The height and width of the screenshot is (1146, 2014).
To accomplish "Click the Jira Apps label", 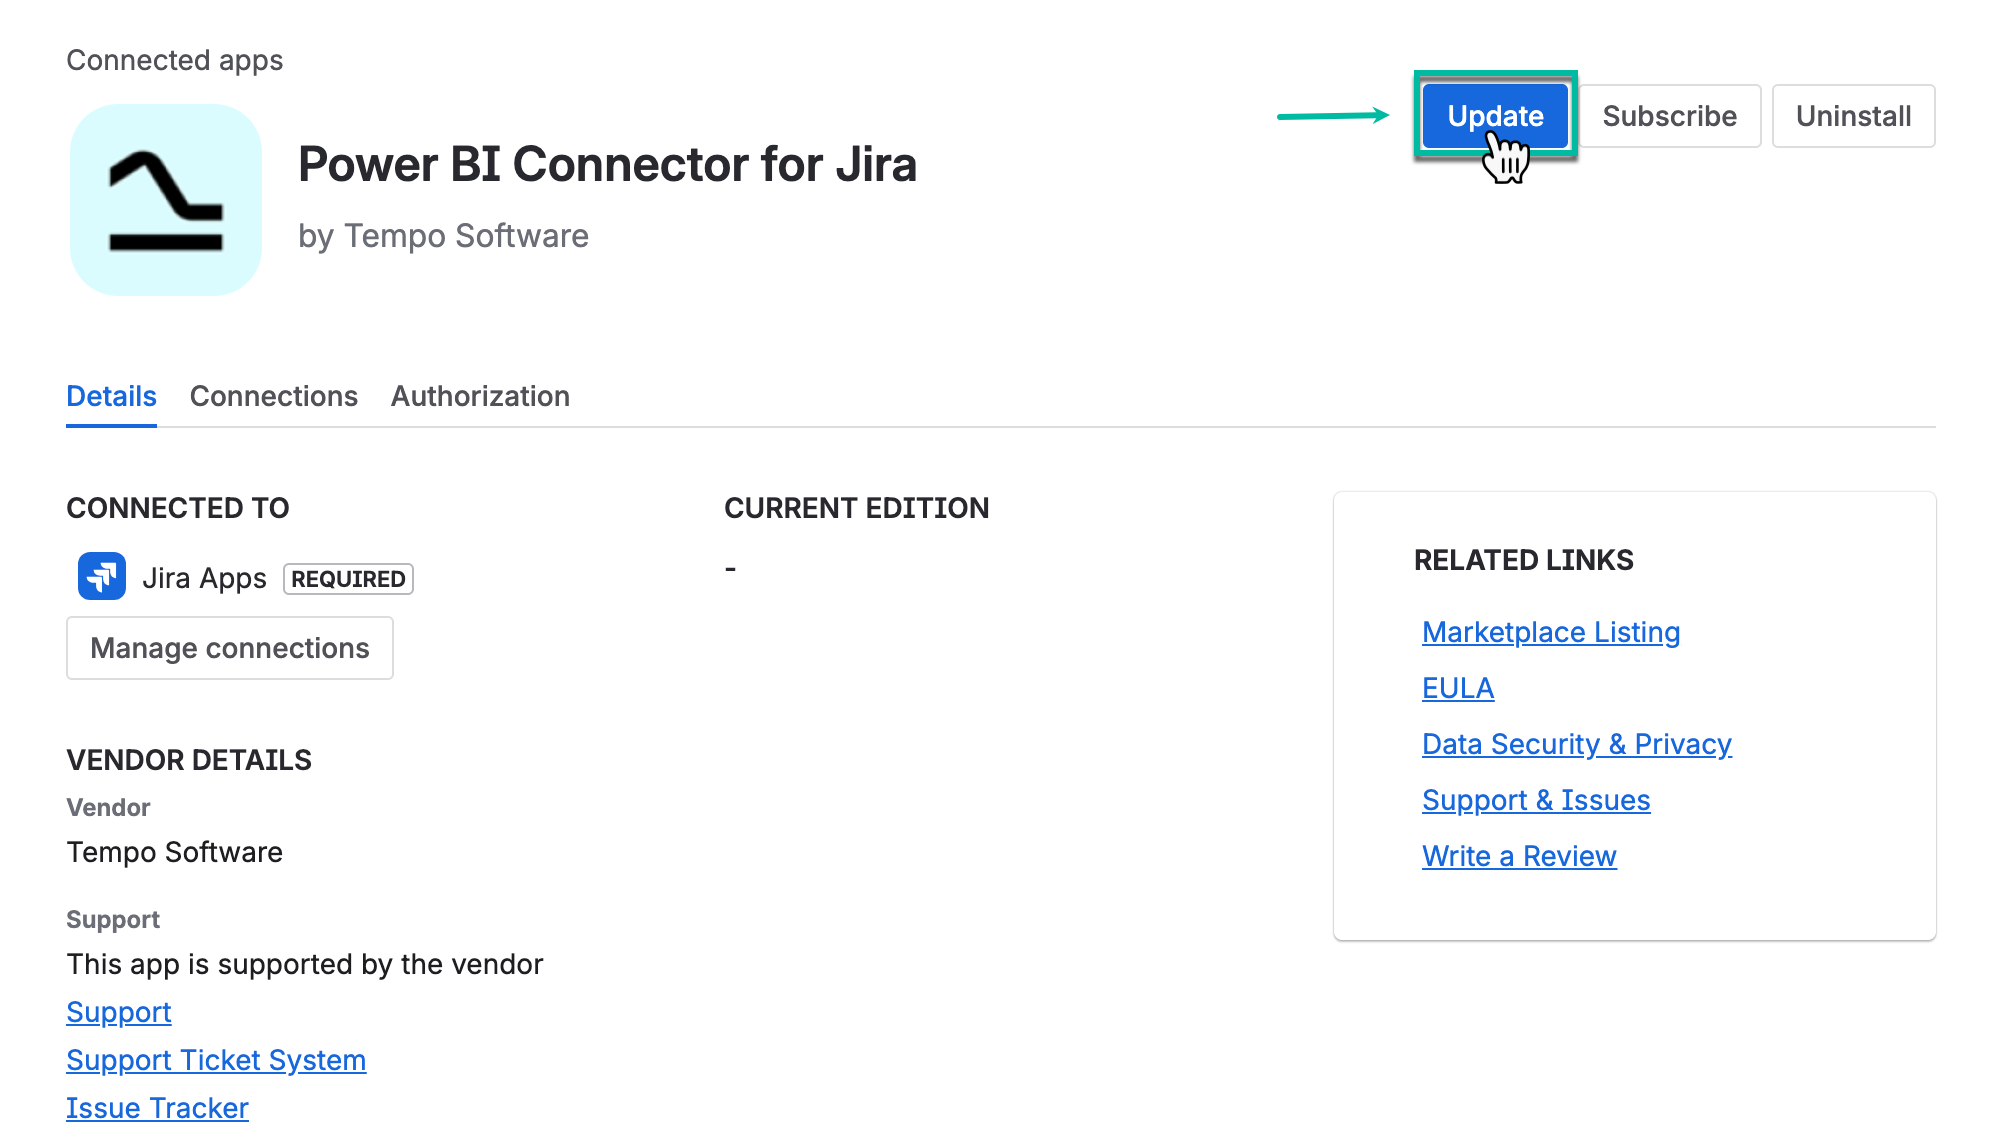I will [204, 578].
